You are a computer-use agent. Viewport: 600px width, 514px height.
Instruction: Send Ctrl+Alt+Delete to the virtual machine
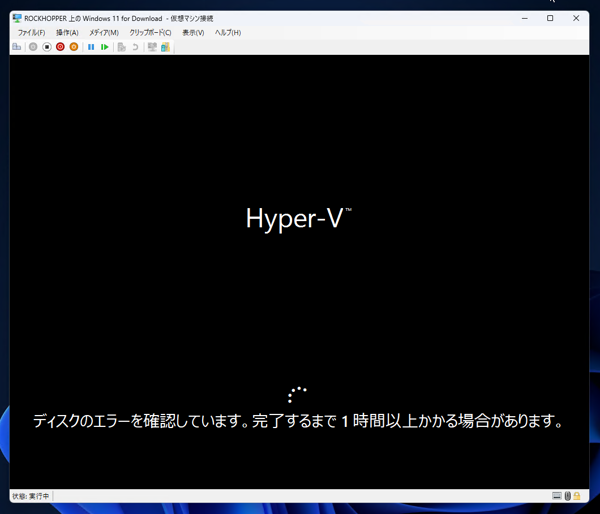pyautogui.click(x=16, y=47)
